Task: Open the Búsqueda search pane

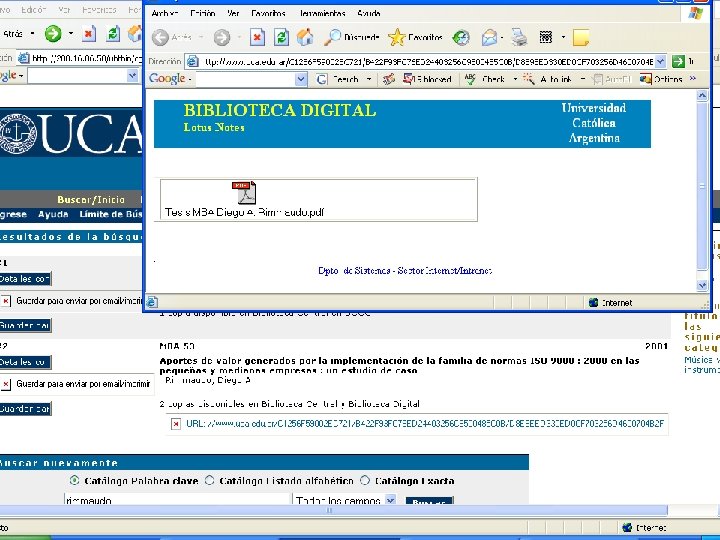Action: pyautogui.click(x=352, y=37)
